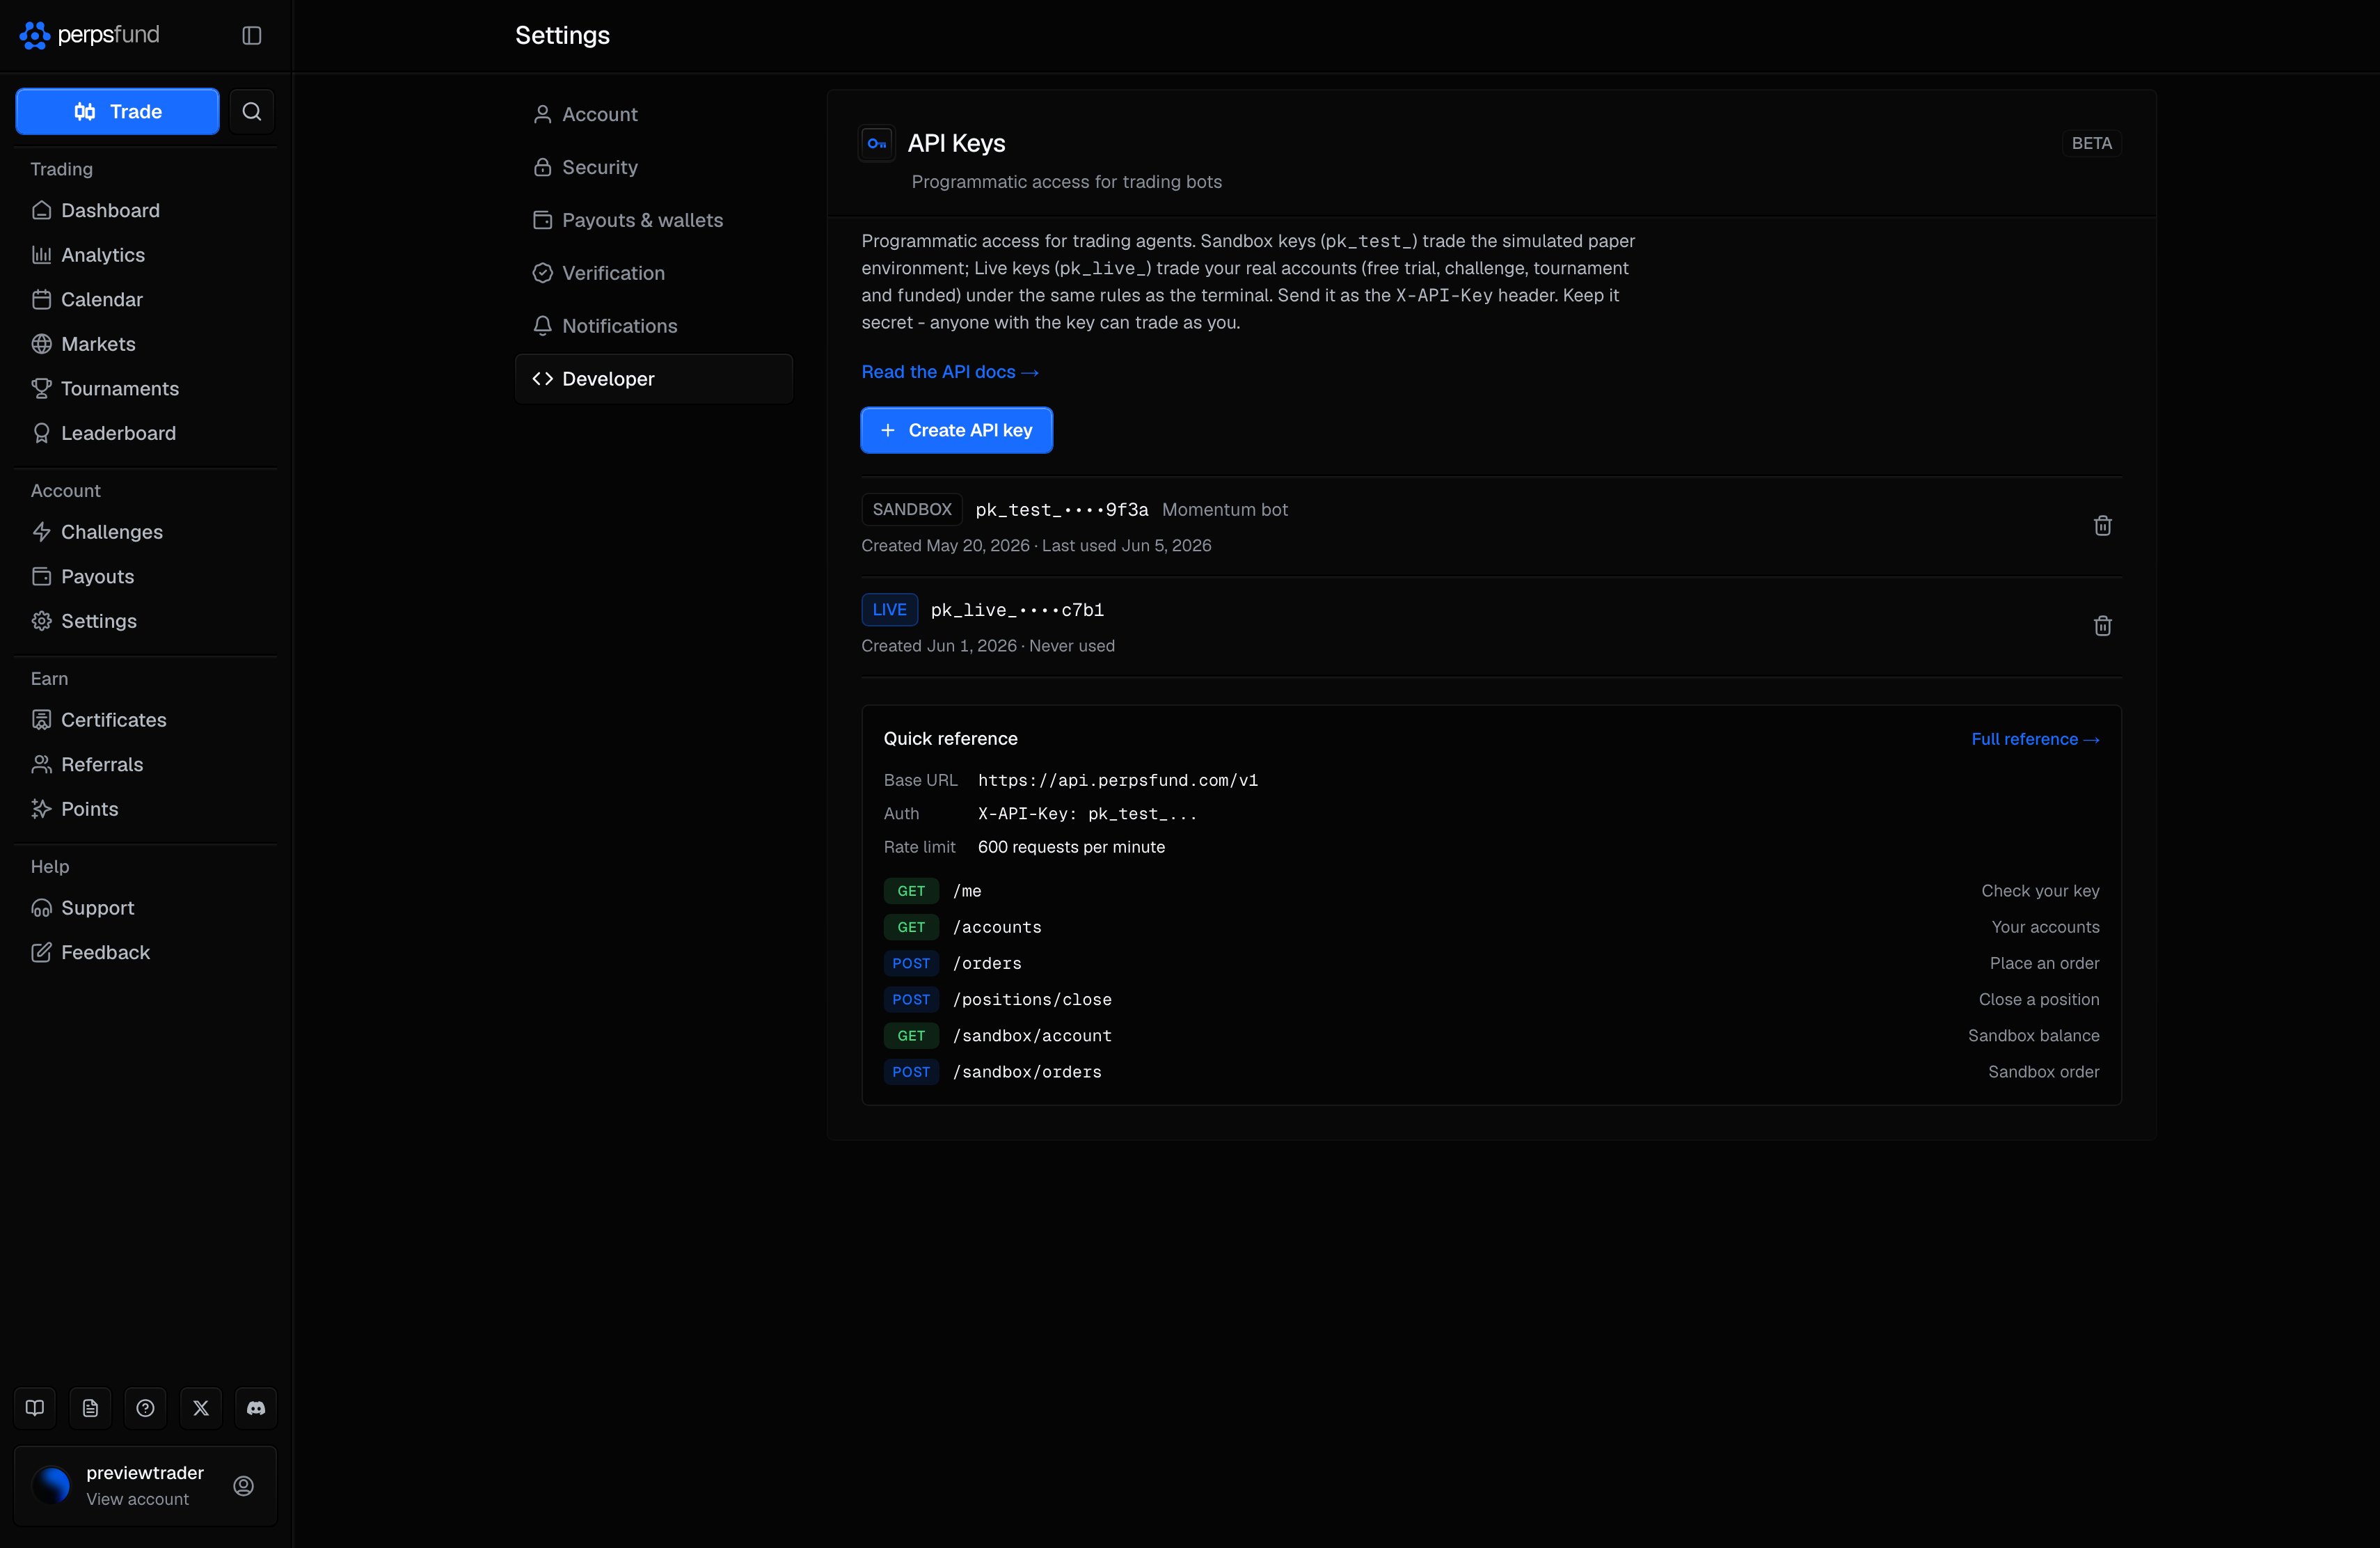Go to Dashboard in sidebar
The height and width of the screenshot is (1548, 2380).
[146, 210]
